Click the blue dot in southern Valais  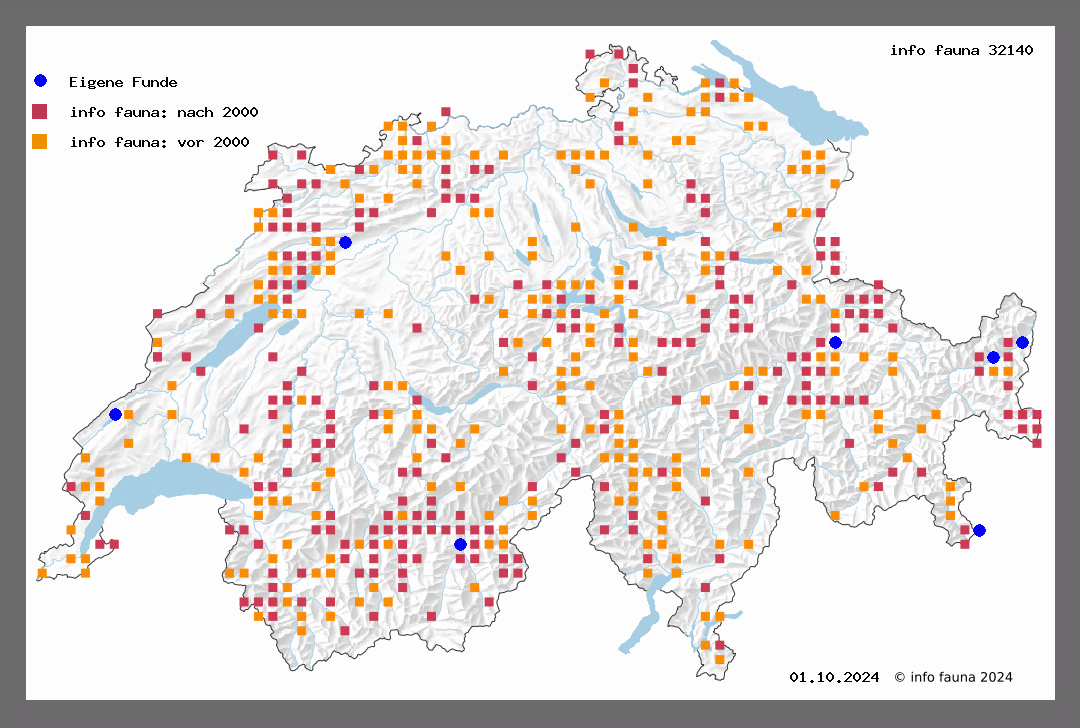[x=460, y=544]
